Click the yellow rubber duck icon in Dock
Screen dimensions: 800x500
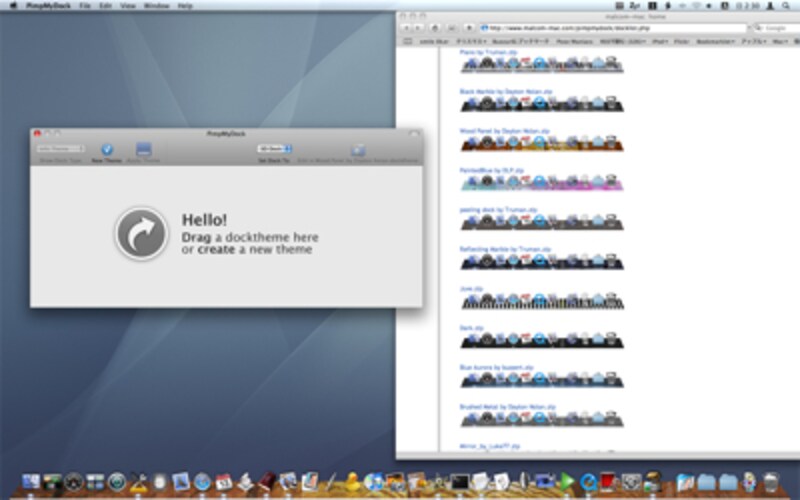pyautogui.click(x=352, y=481)
